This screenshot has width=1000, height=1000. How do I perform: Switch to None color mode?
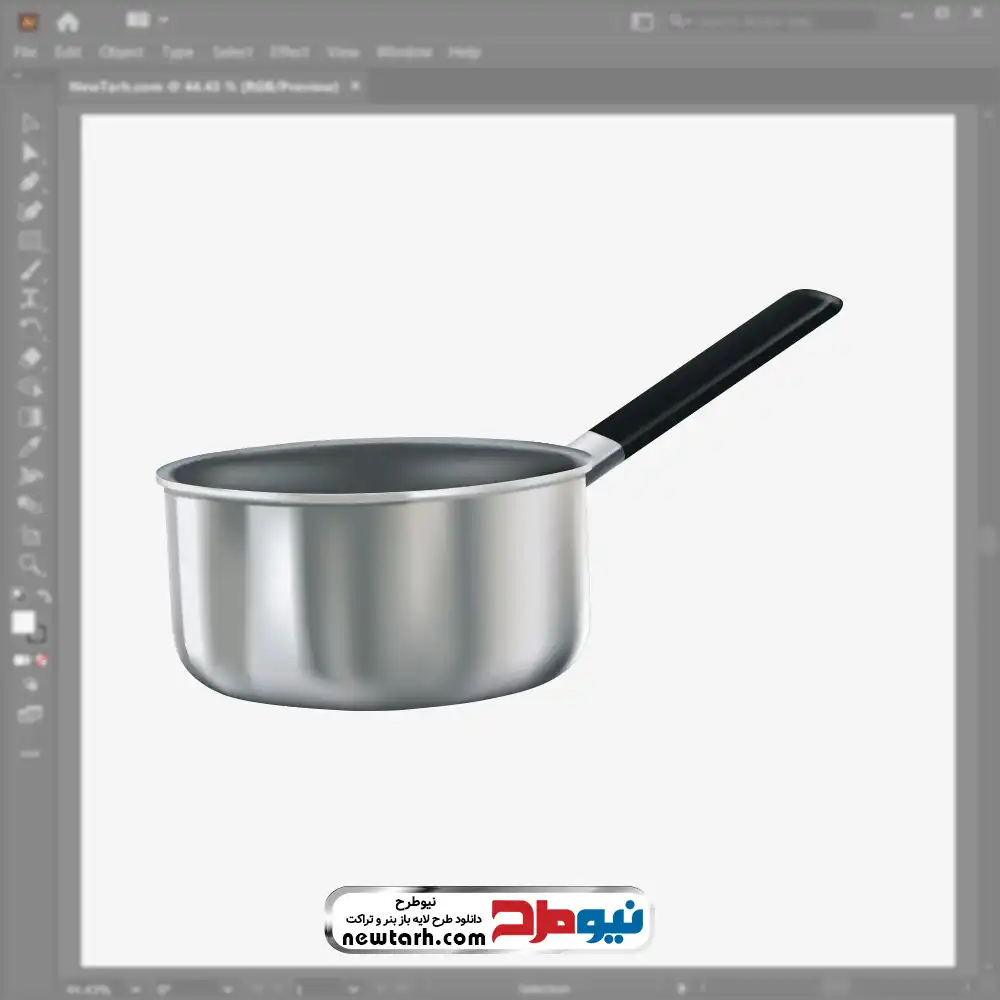point(43,660)
